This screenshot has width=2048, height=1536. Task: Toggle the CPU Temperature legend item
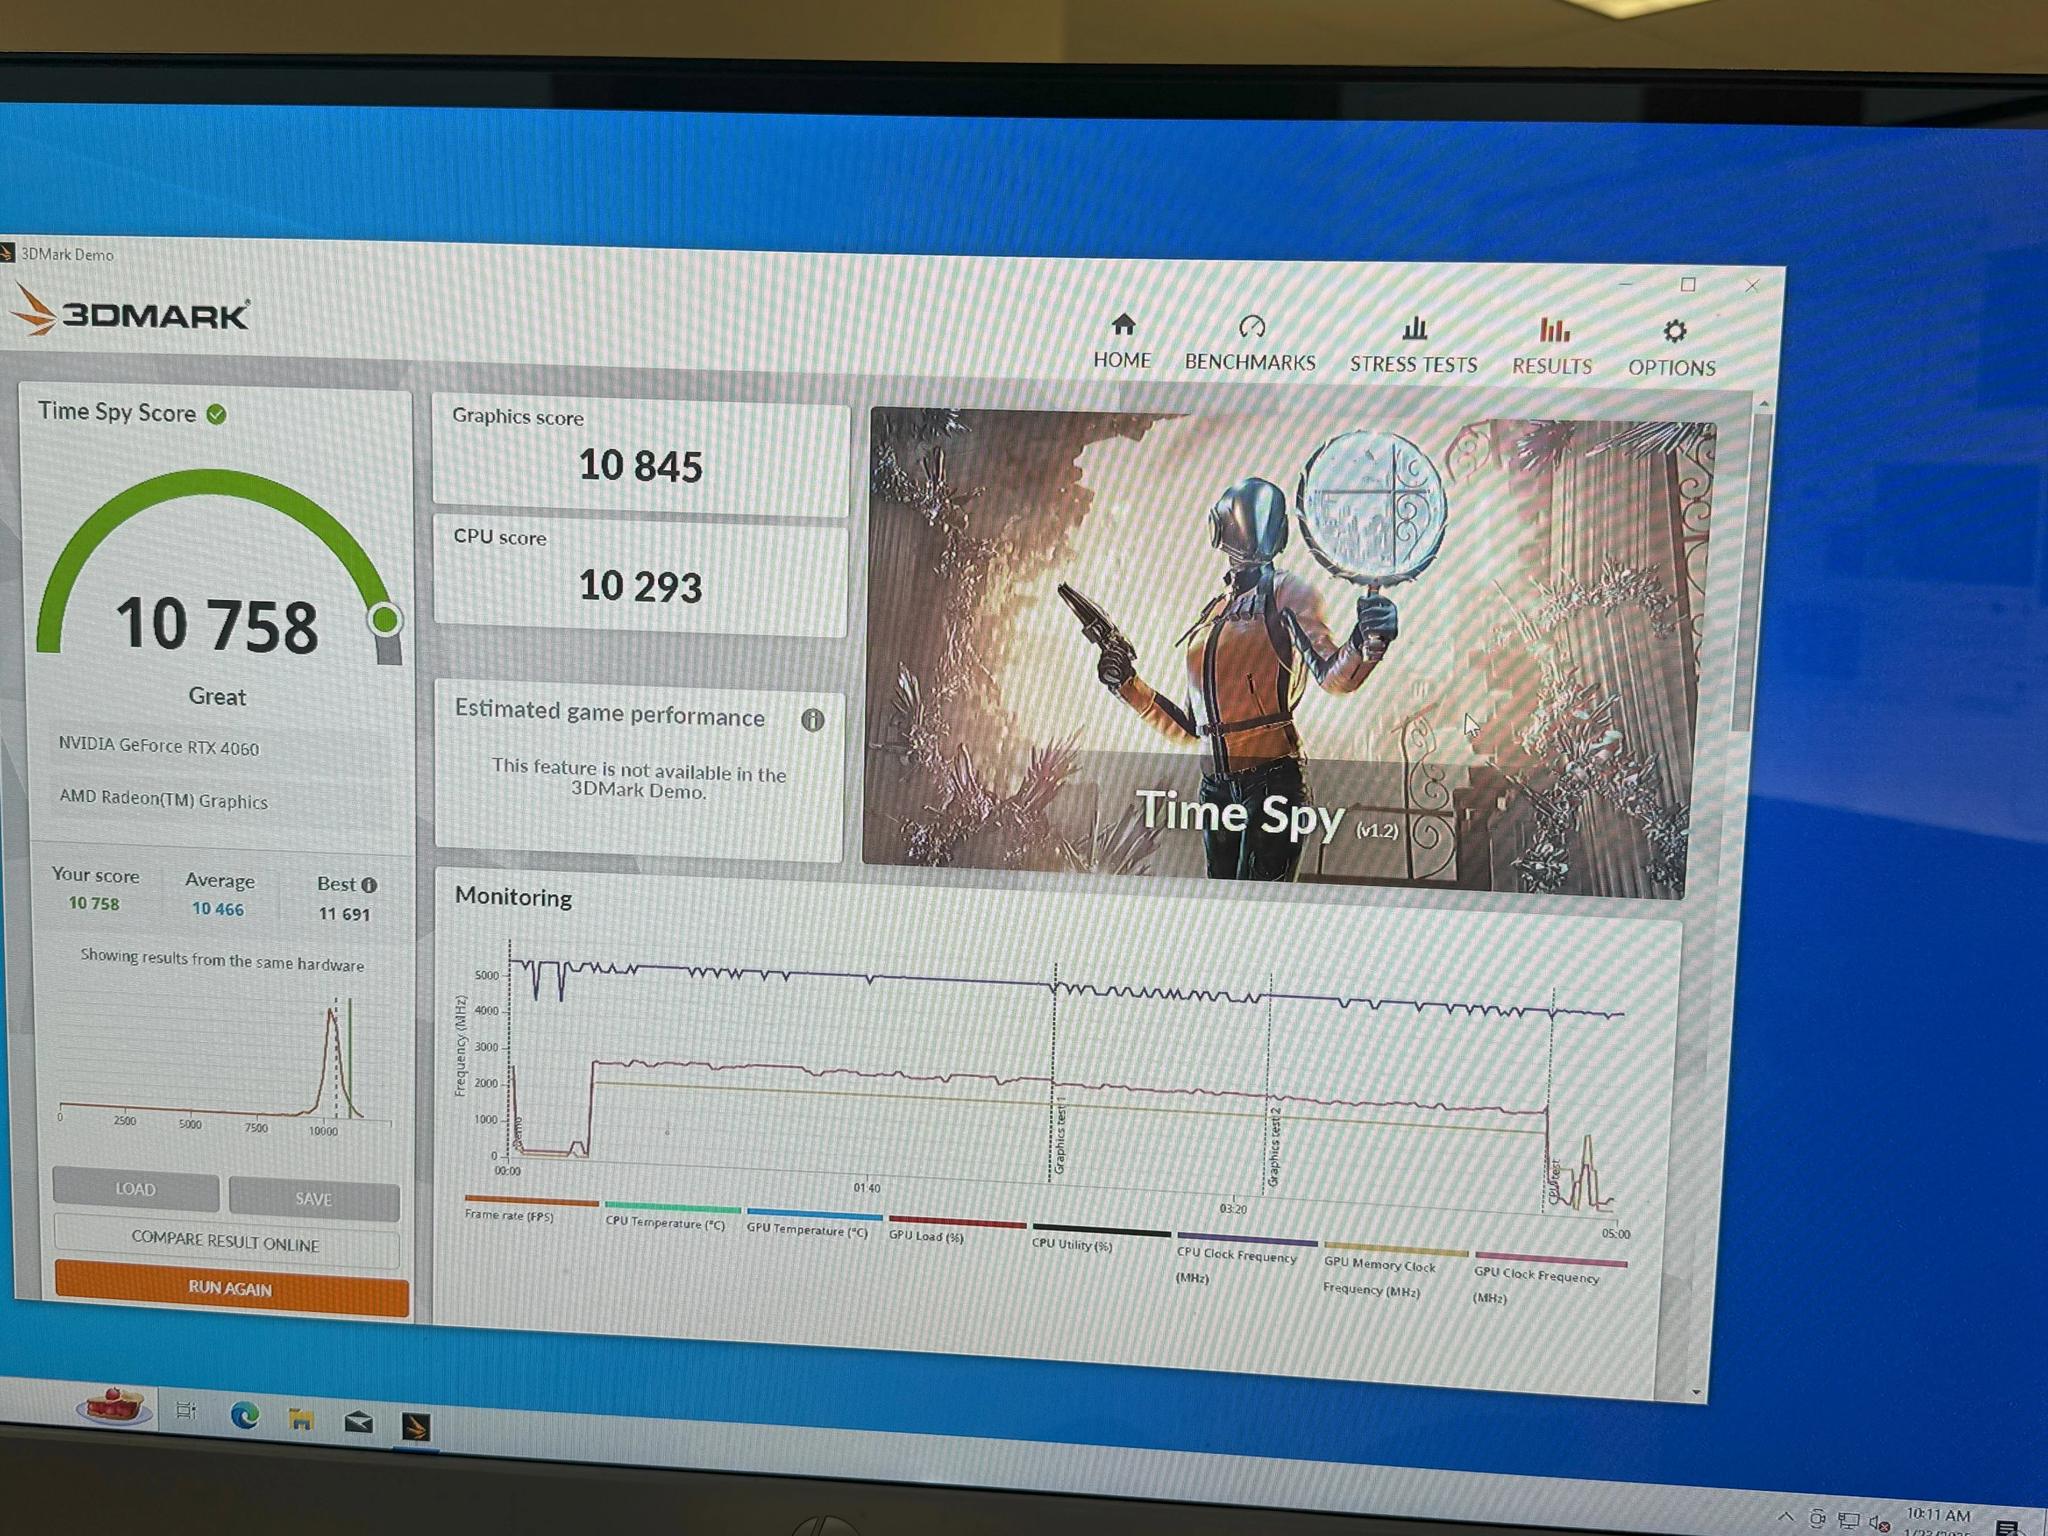pos(670,1216)
